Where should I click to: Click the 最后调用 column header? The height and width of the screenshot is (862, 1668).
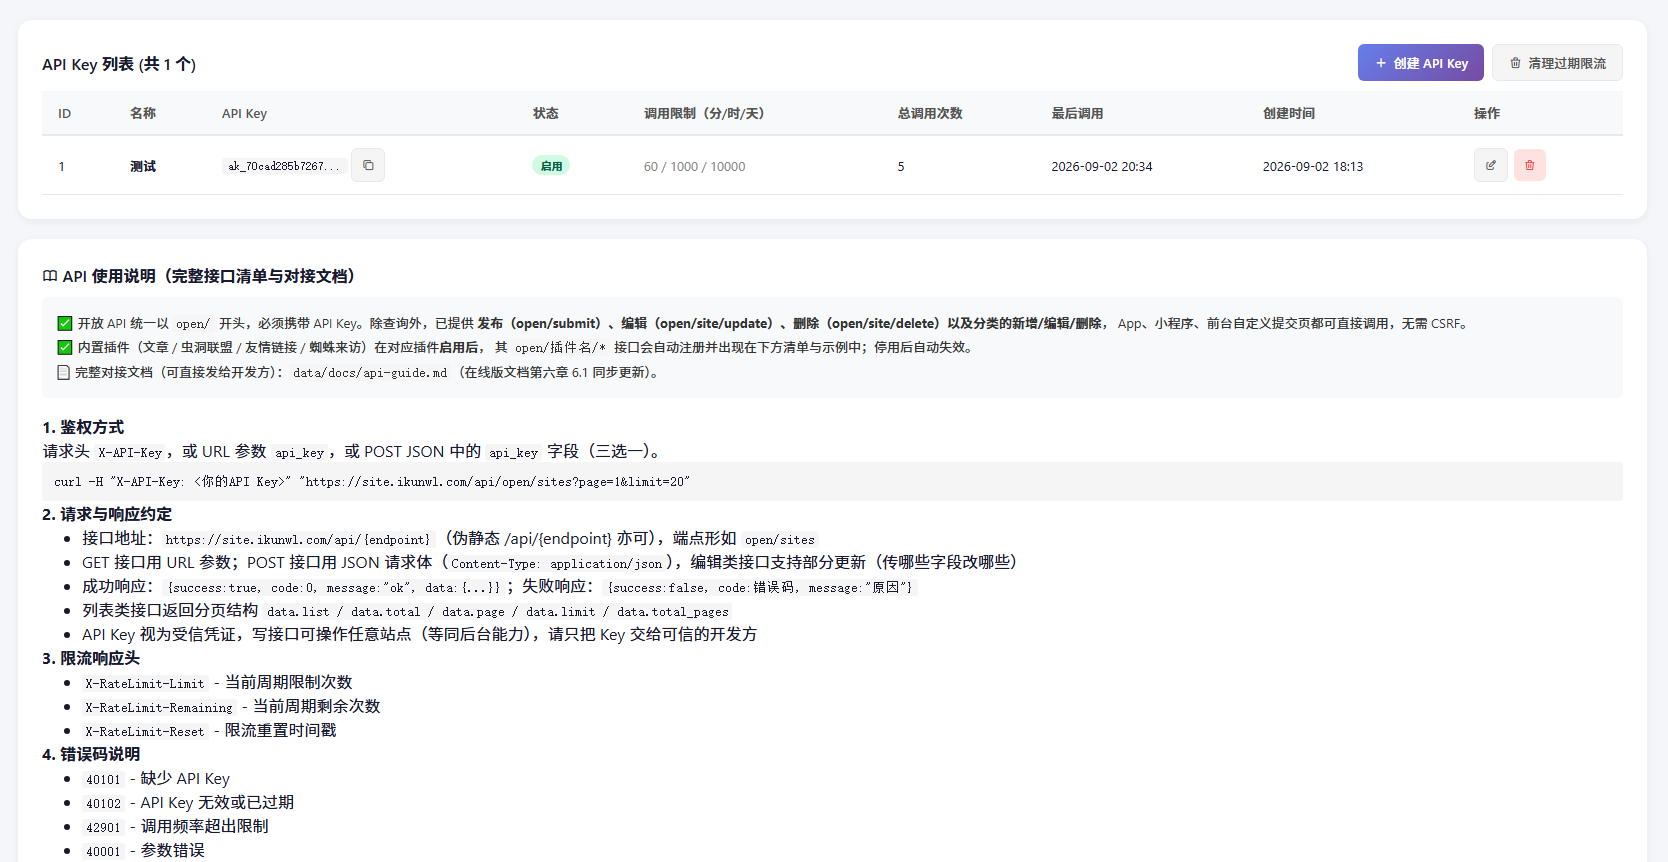(x=1077, y=113)
